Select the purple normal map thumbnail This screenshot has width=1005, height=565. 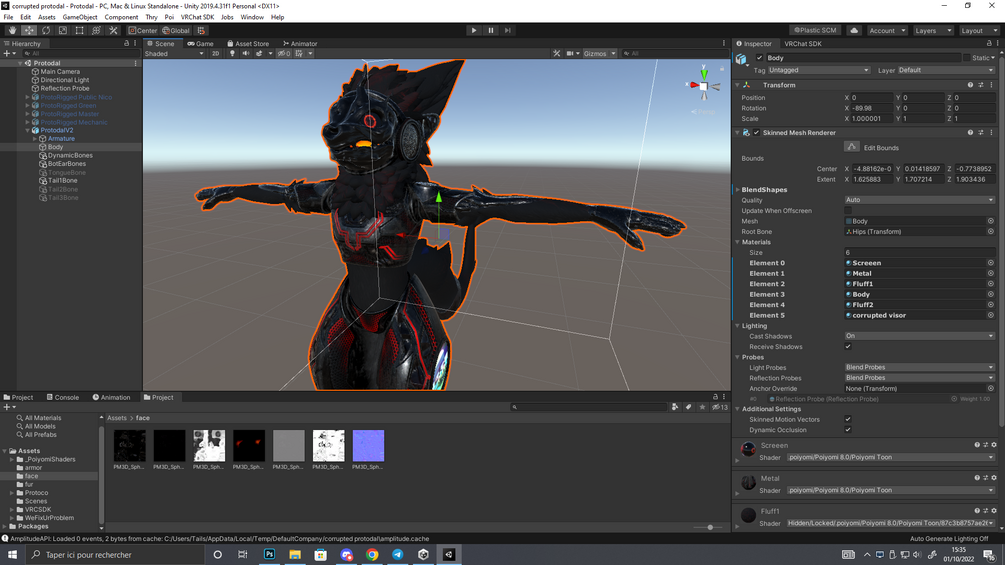point(368,446)
